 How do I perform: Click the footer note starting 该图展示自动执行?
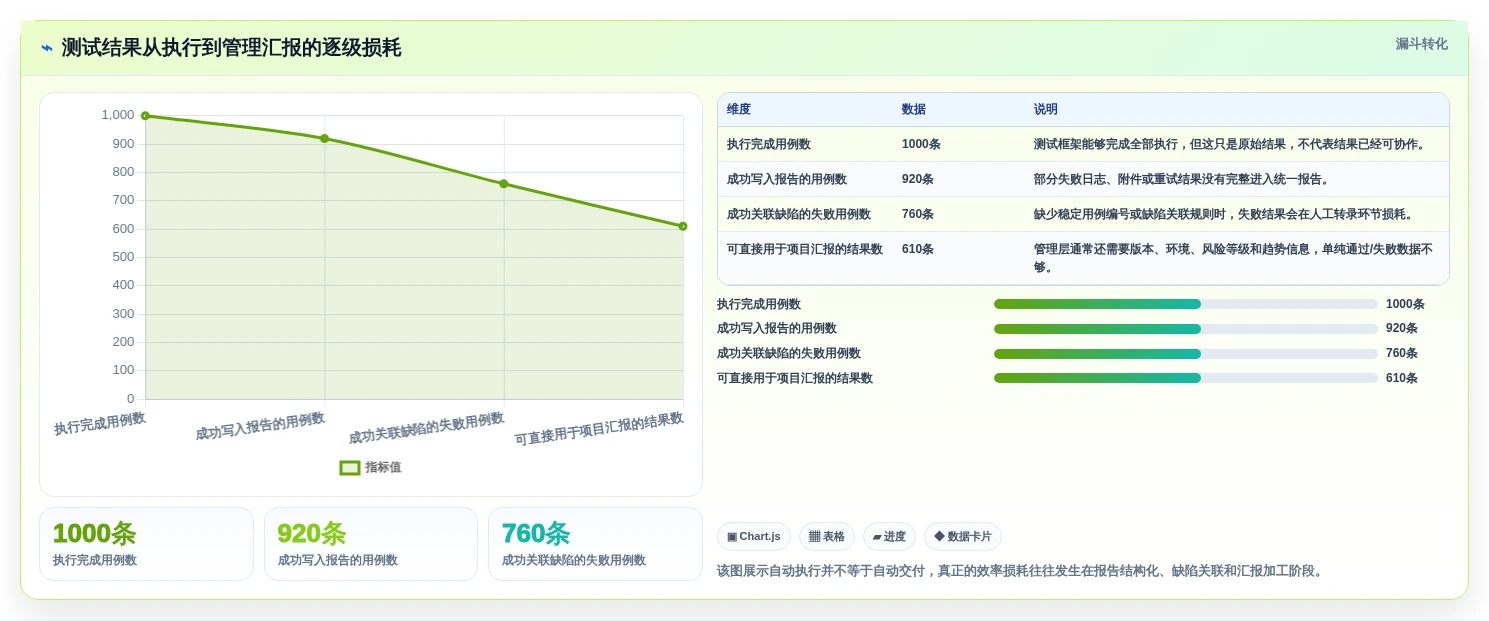(1022, 571)
